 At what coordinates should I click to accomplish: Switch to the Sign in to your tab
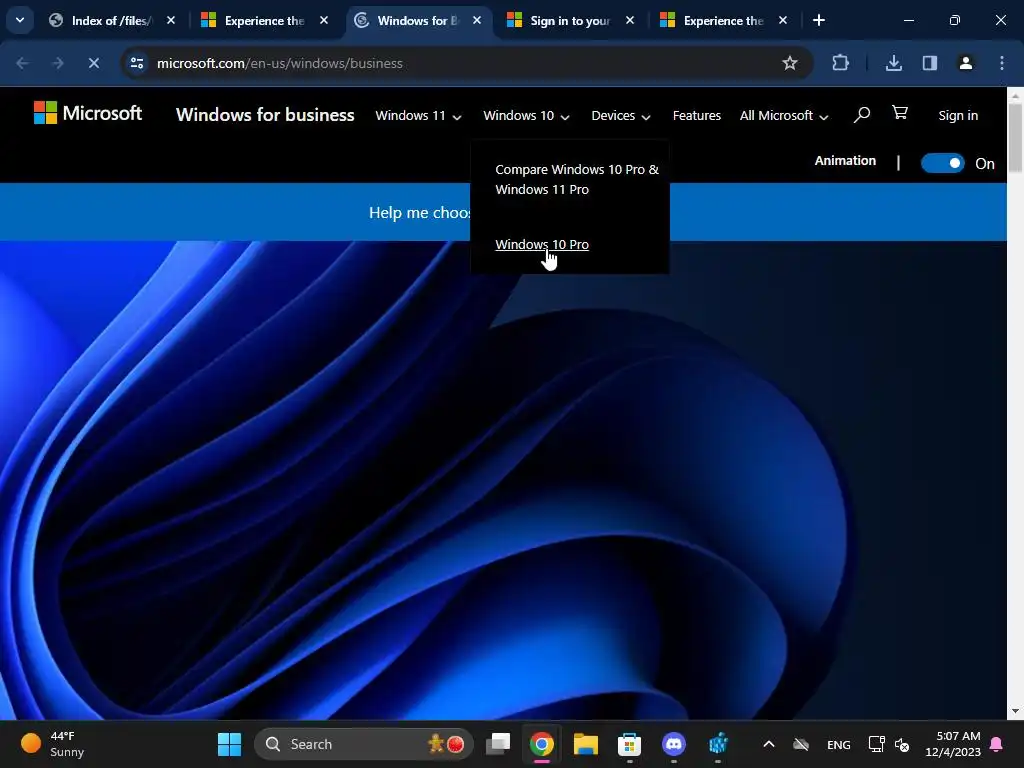tap(570, 20)
